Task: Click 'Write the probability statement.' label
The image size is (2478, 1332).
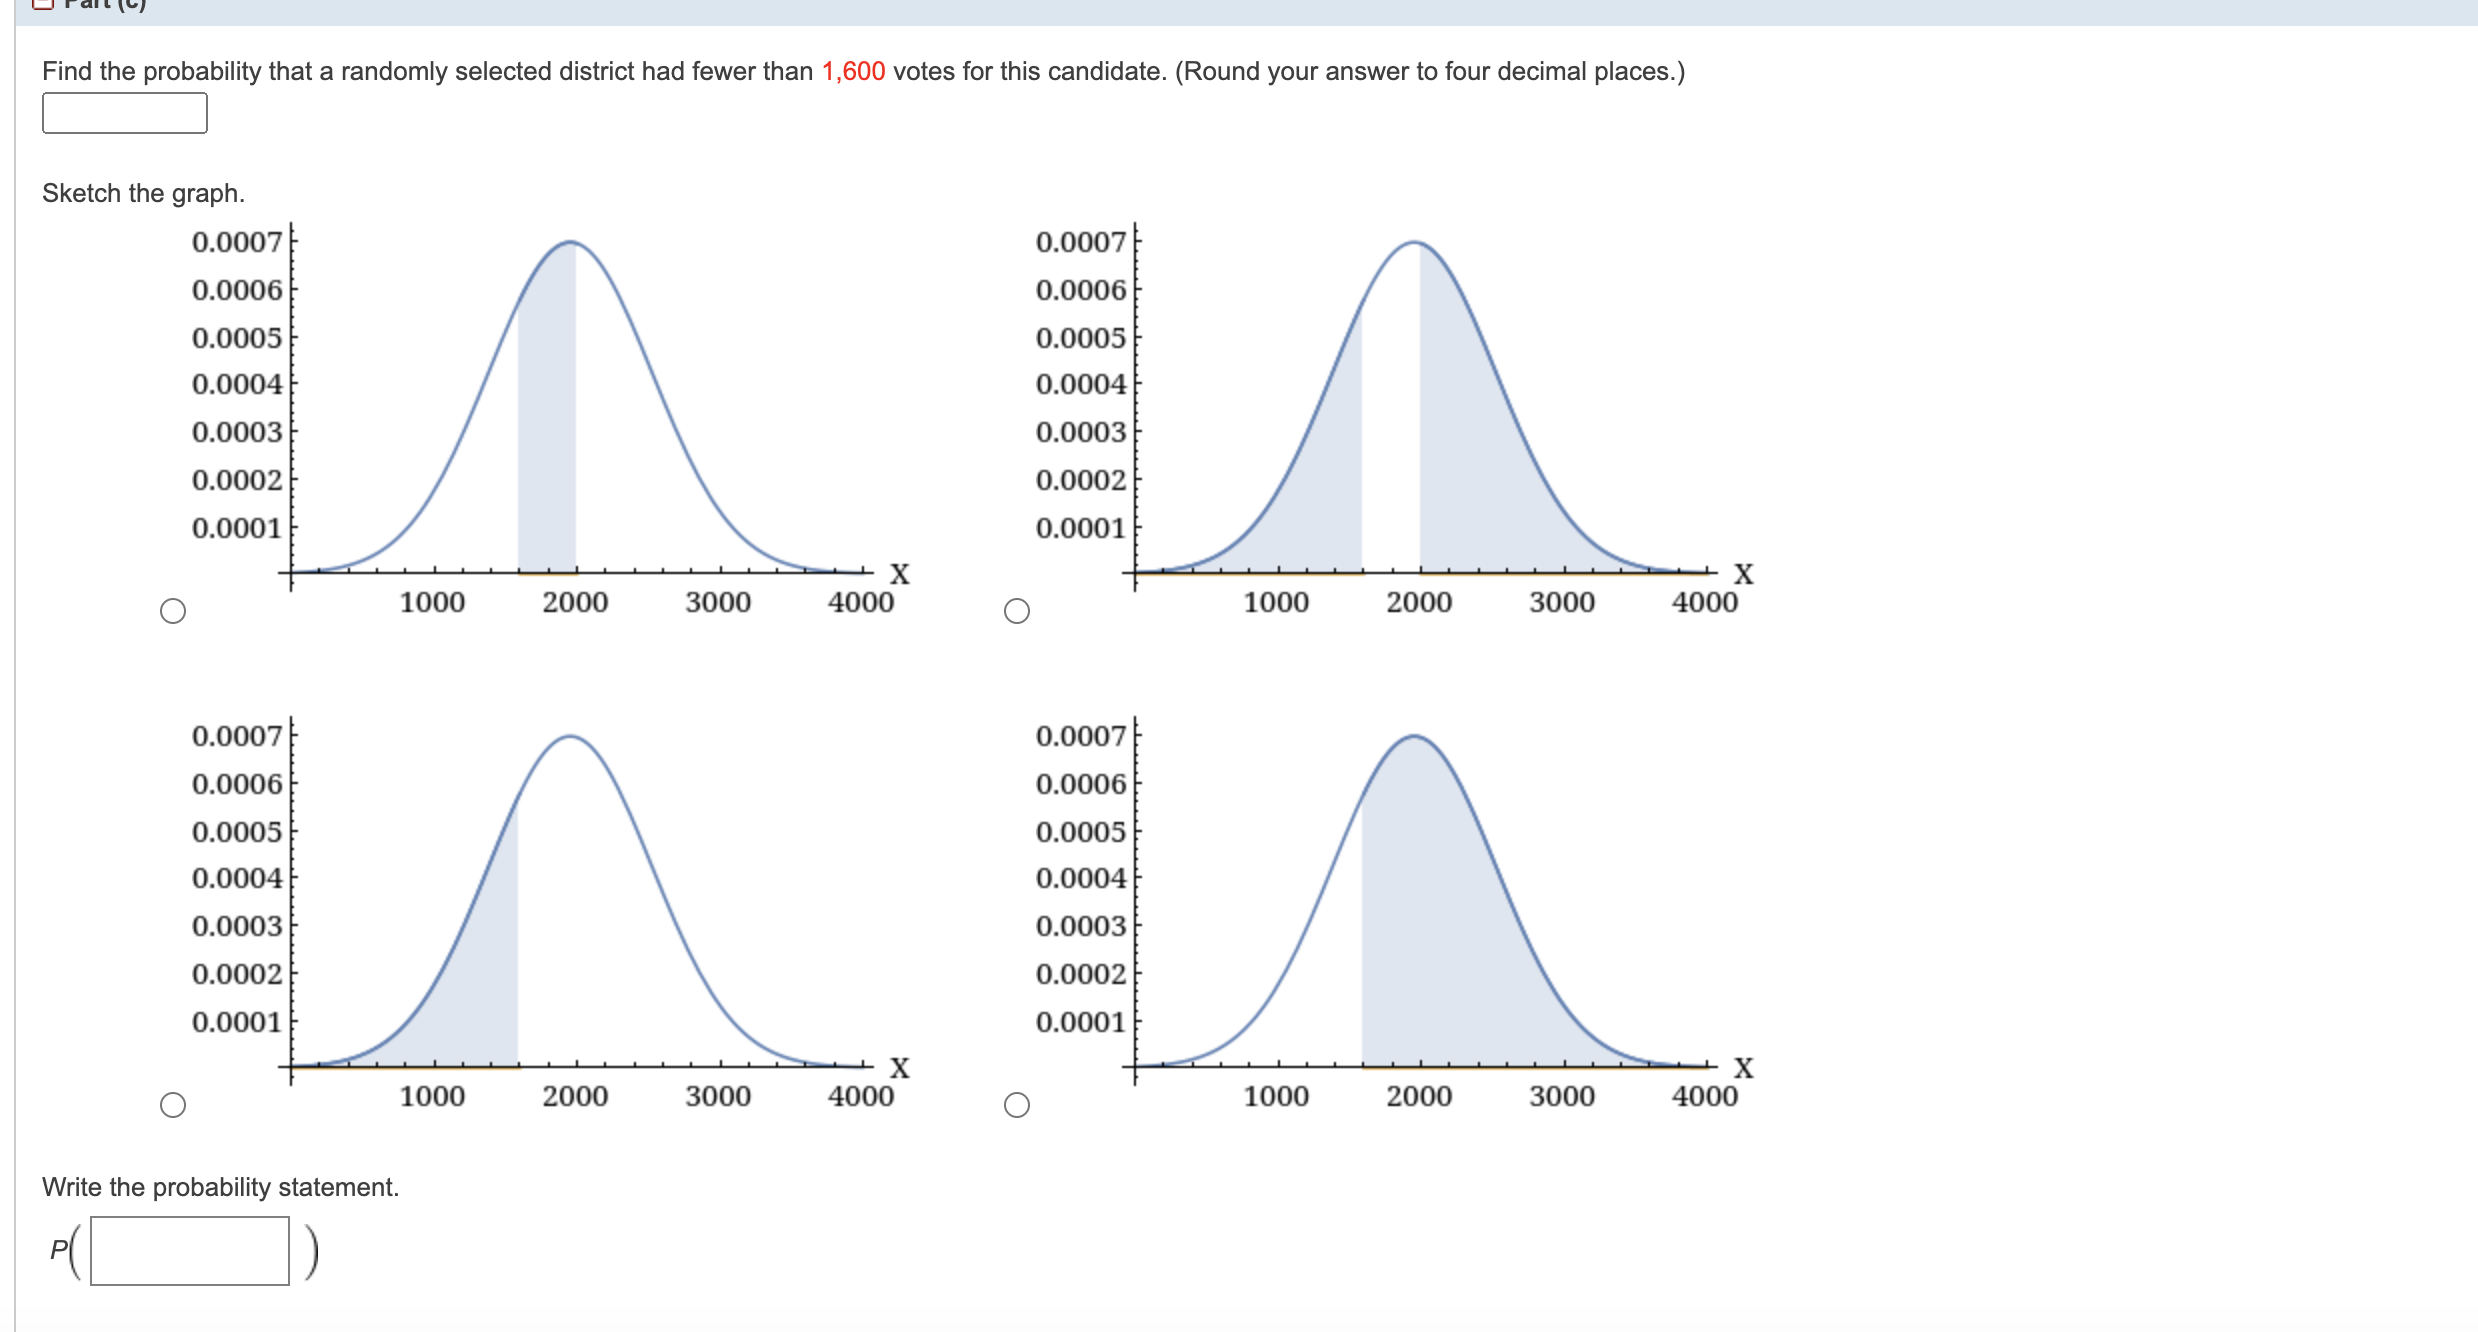Action: [220, 1187]
